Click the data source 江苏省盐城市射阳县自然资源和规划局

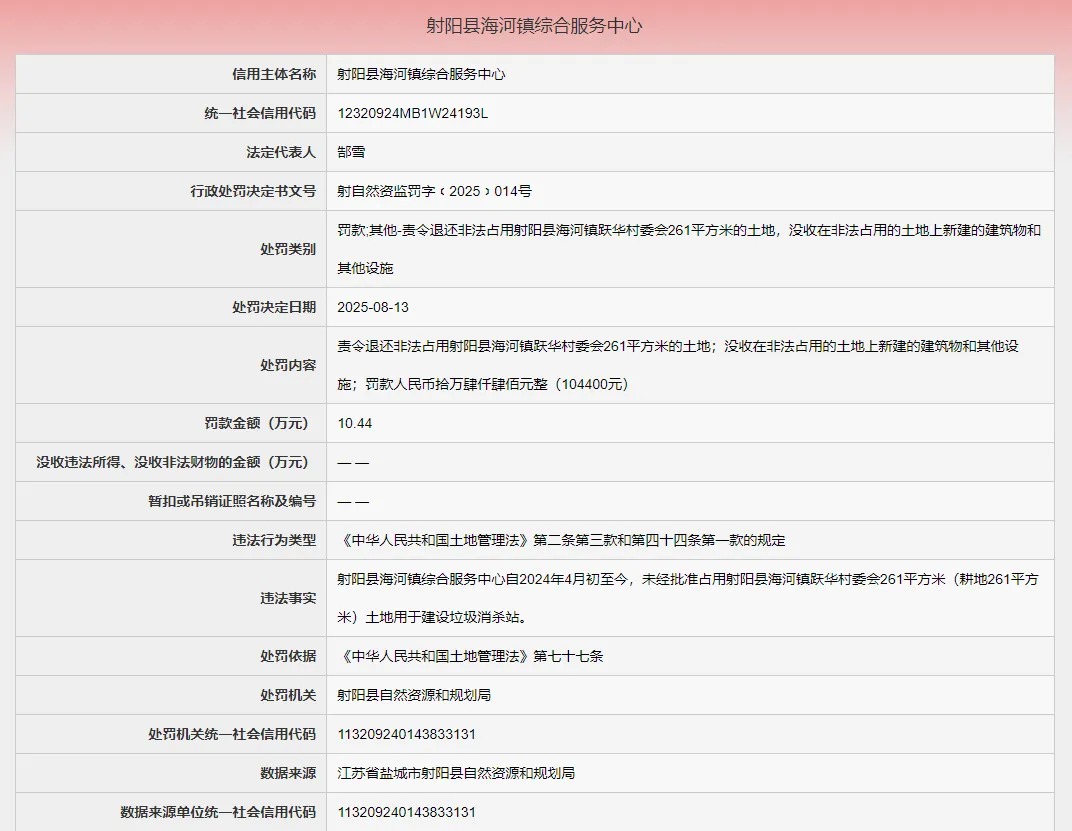pyautogui.click(x=456, y=774)
